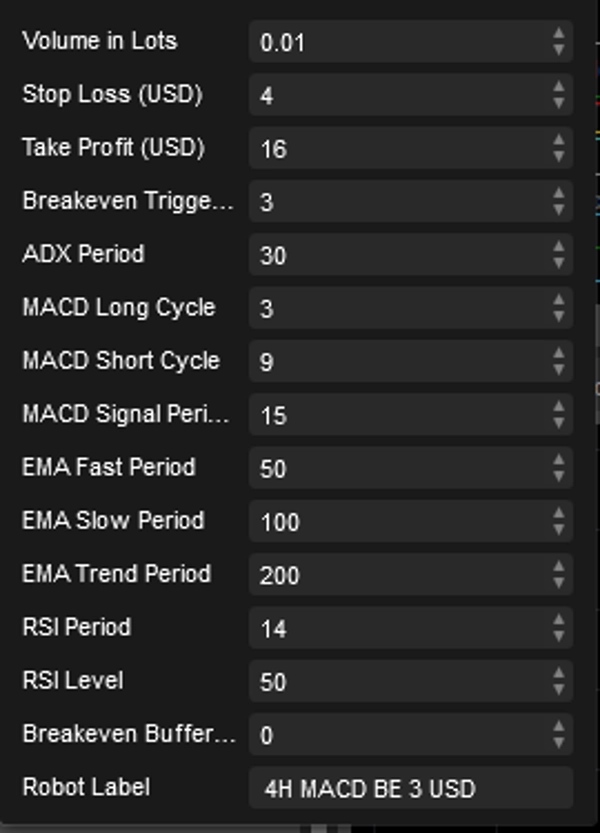Decrease Breakeven Buffer with down arrow
The width and height of the screenshot is (600, 833).
point(560,740)
